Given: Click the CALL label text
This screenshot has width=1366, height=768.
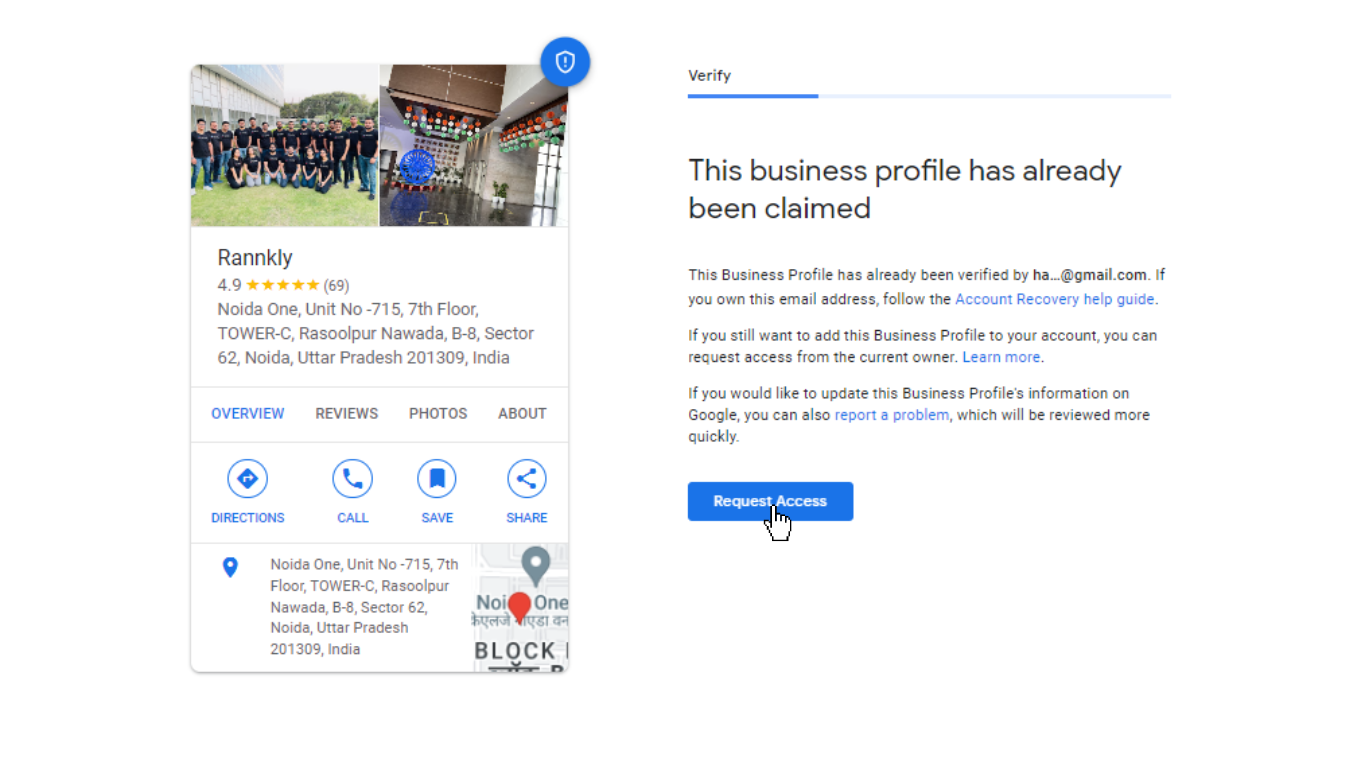Looking at the screenshot, I should pyautogui.click(x=353, y=518).
